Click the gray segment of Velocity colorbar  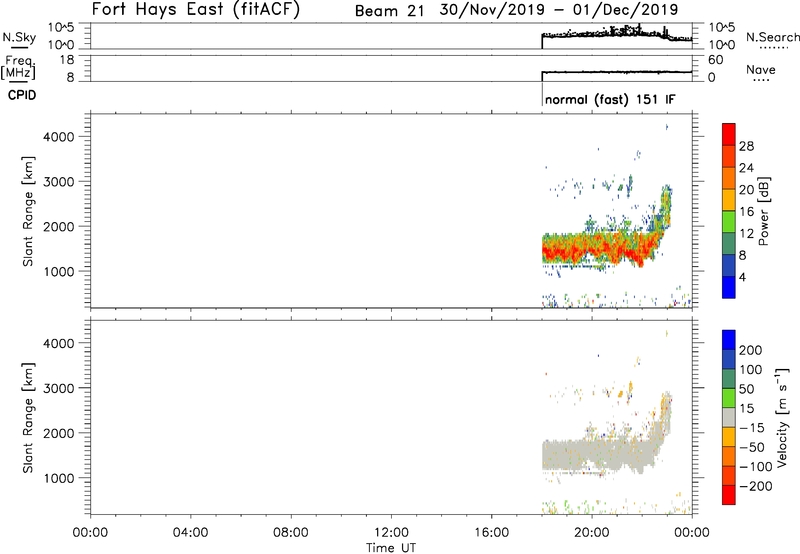point(729,417)
